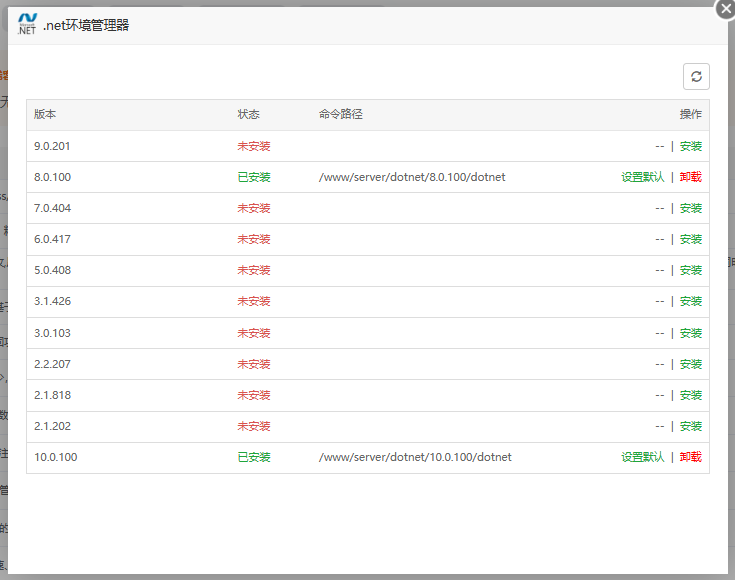Install .NET Core version 3.1.426
Image resolution: width=735 pixels, height=580 pixels.
tap(690, 301)
